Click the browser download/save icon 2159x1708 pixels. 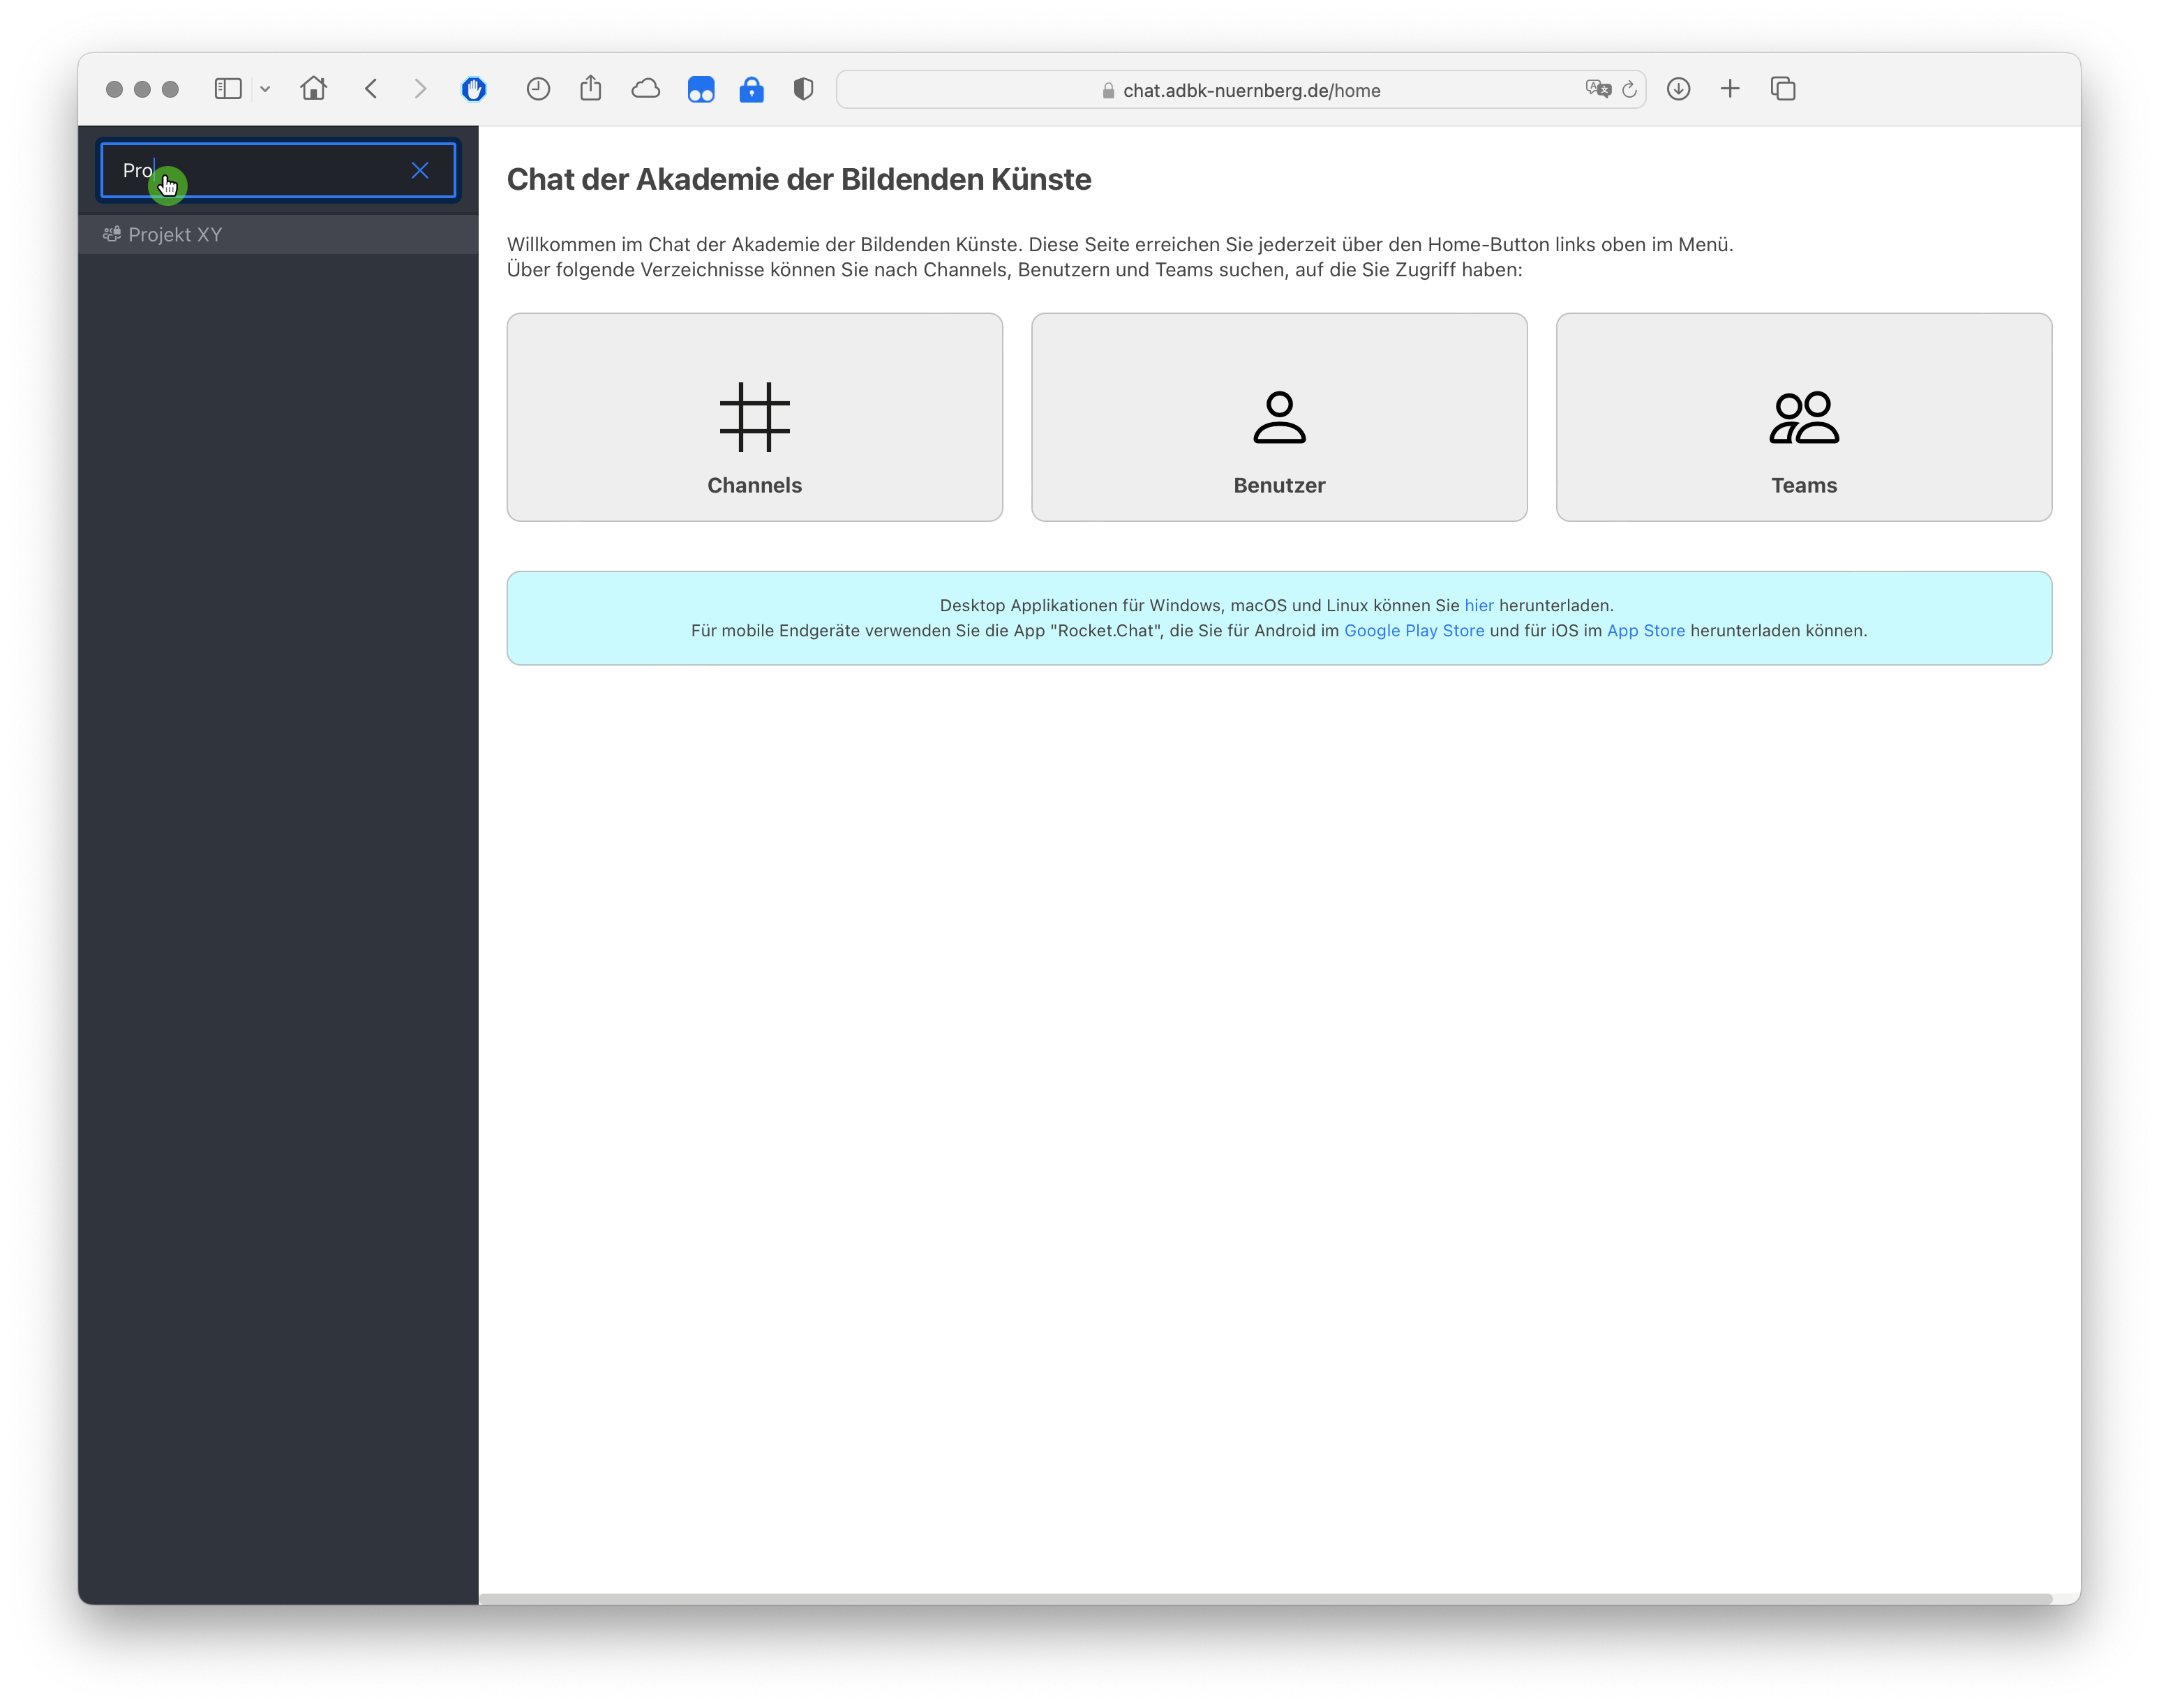(1679, 89)
